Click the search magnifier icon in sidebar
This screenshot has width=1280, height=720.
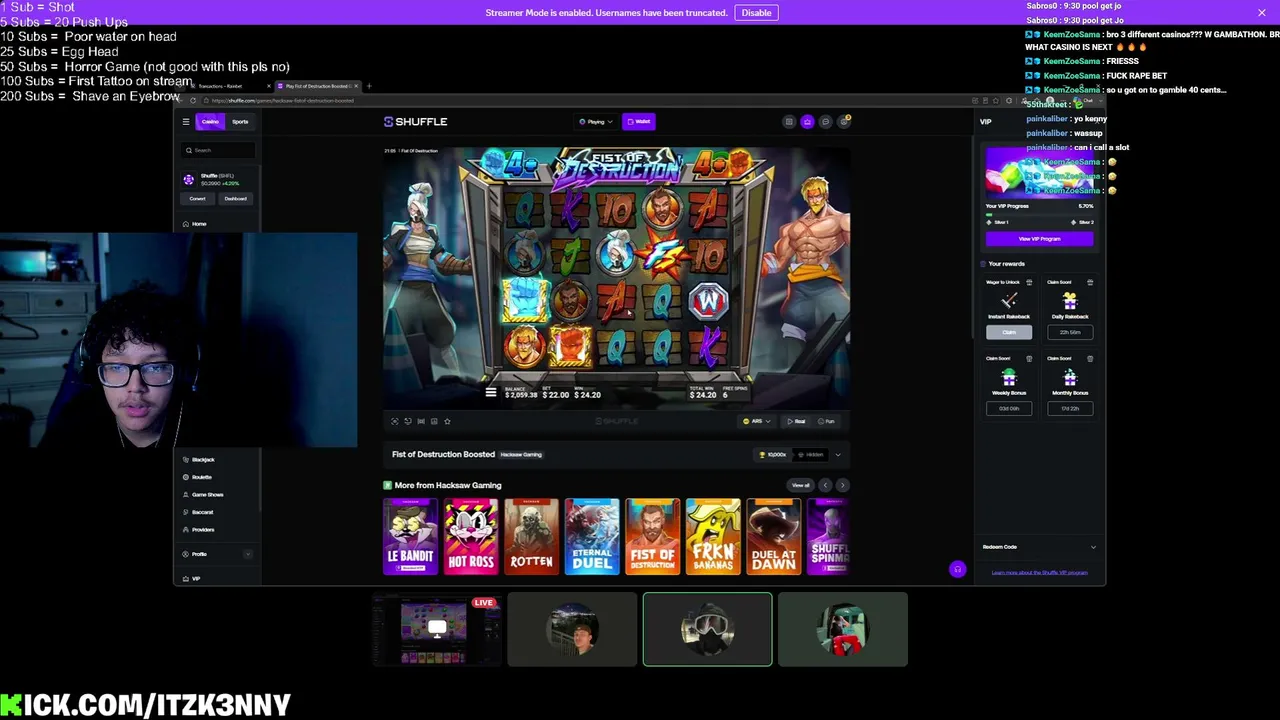tap(189, 150)
